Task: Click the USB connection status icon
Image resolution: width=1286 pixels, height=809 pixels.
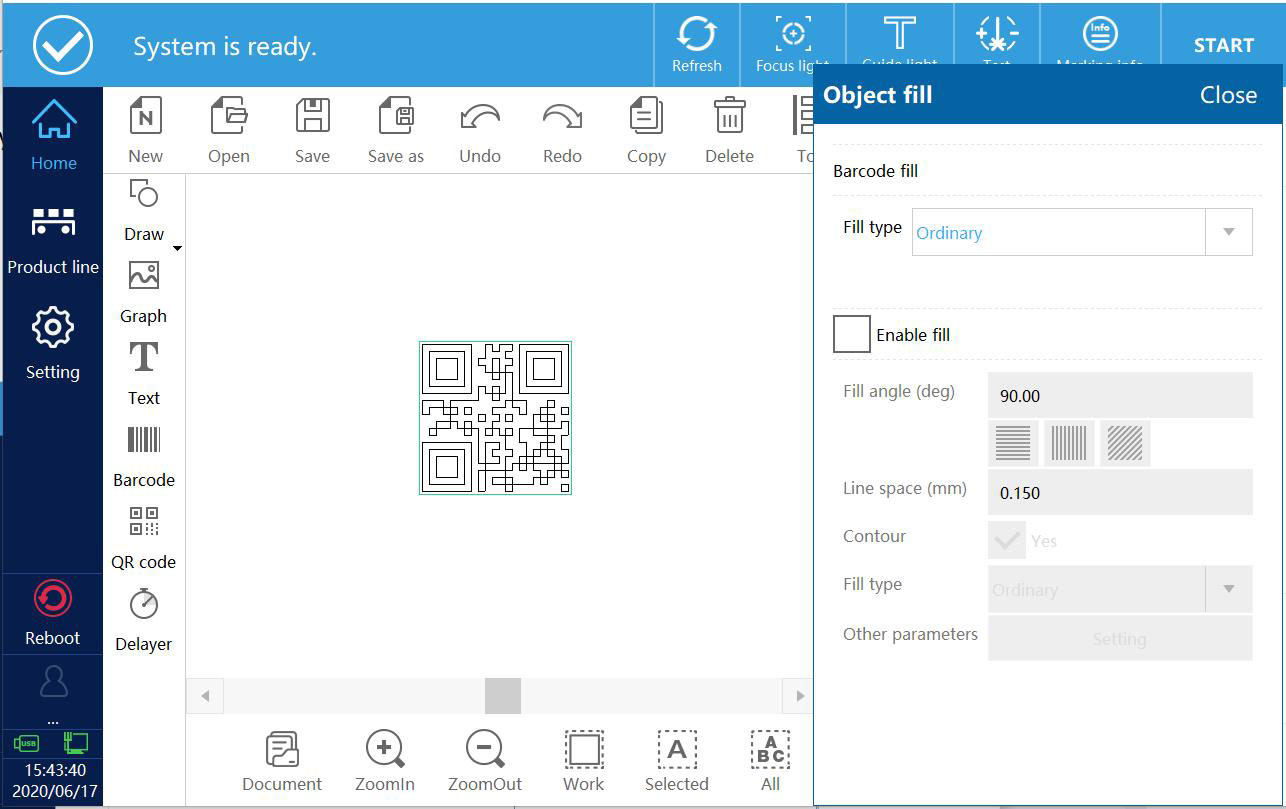Action: coord(27,743)
